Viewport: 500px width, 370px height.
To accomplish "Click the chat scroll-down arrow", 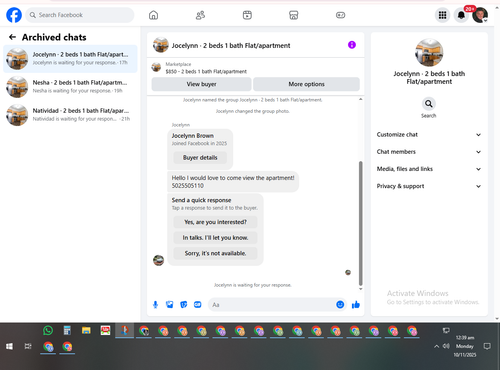I will (x=360, y=289).
